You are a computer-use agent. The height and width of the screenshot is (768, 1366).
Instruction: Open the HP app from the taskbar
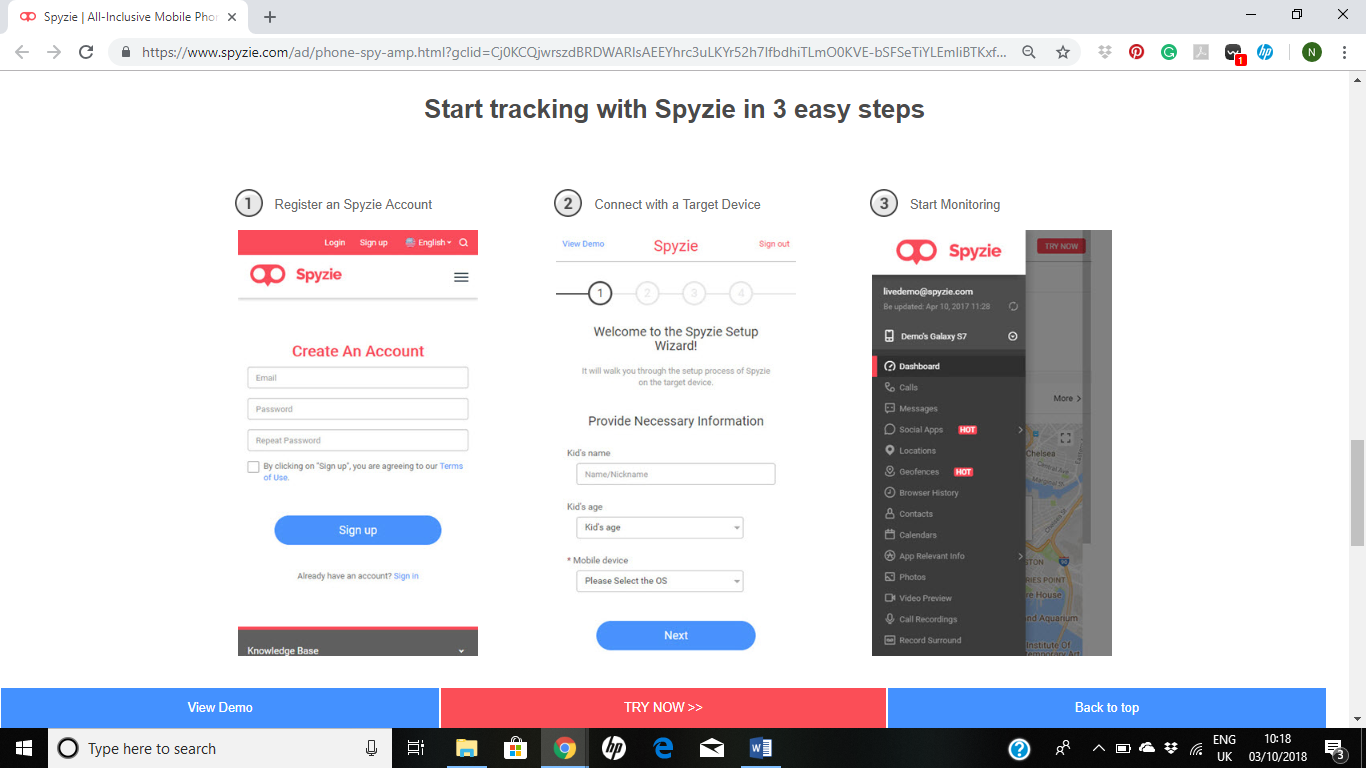[x=614, y=748]
